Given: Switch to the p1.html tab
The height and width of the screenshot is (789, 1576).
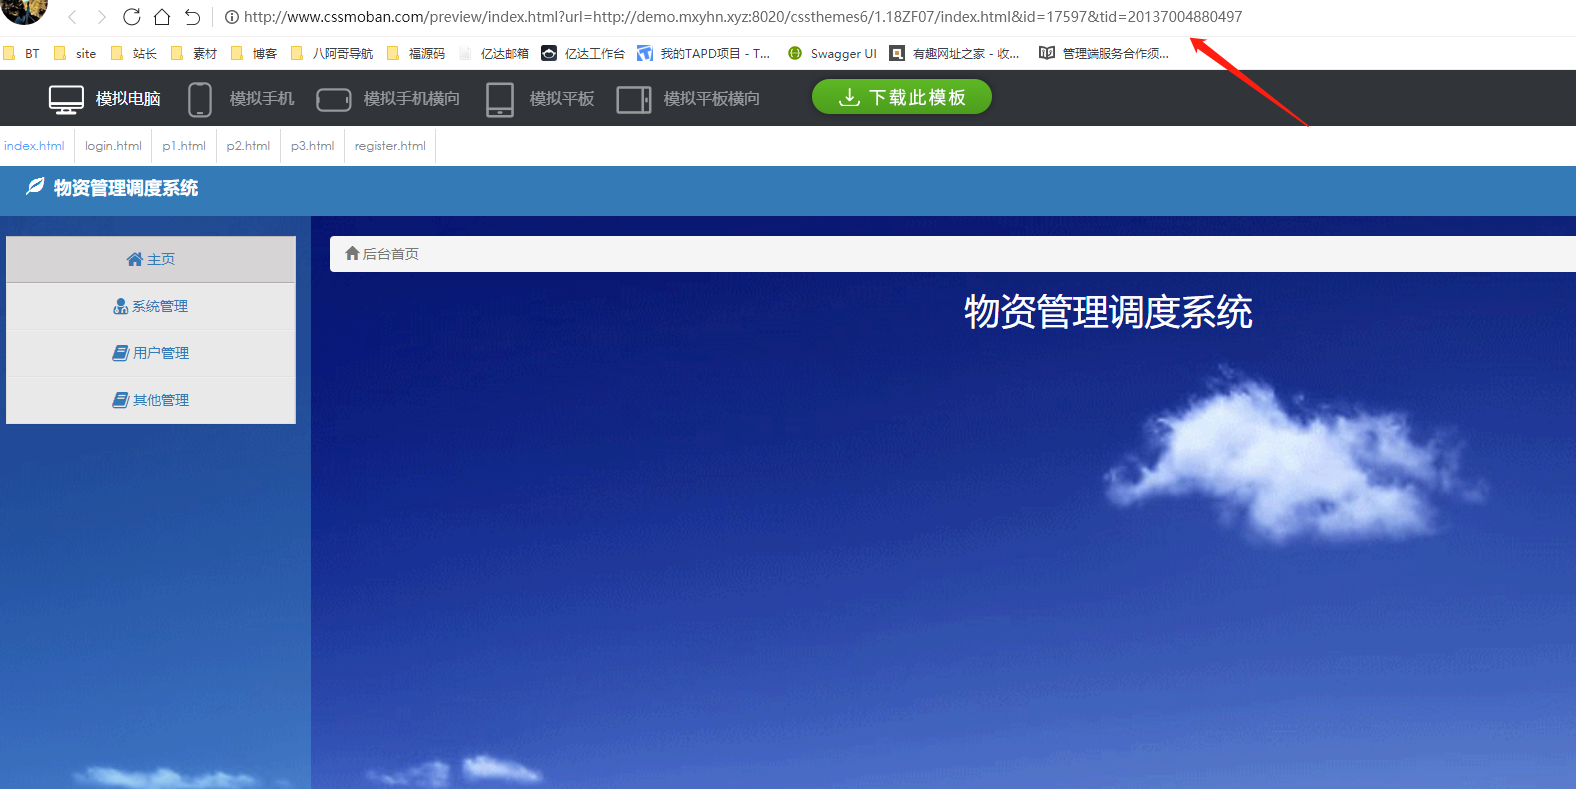Looking at the screenshot, I should tap(184, 146).
